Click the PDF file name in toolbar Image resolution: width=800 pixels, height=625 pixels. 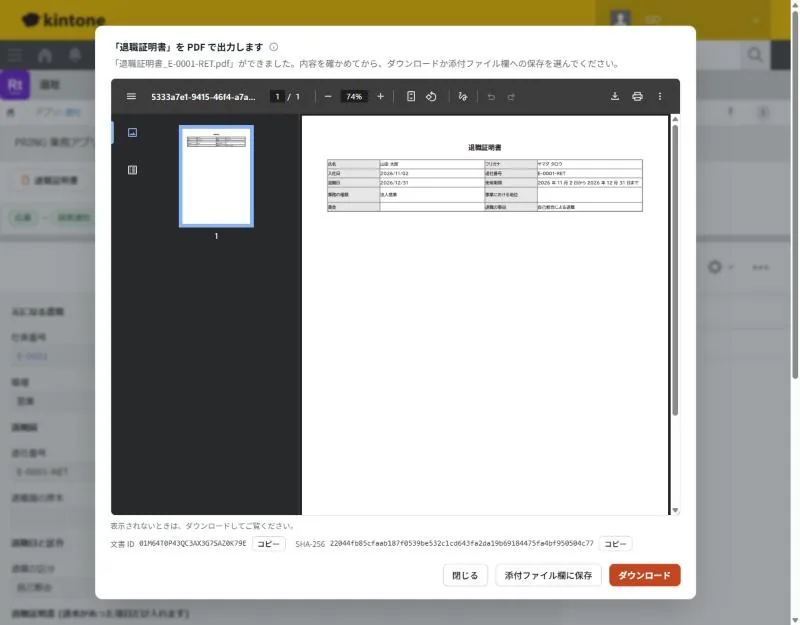pyautogui.click(x=203, y=96)
